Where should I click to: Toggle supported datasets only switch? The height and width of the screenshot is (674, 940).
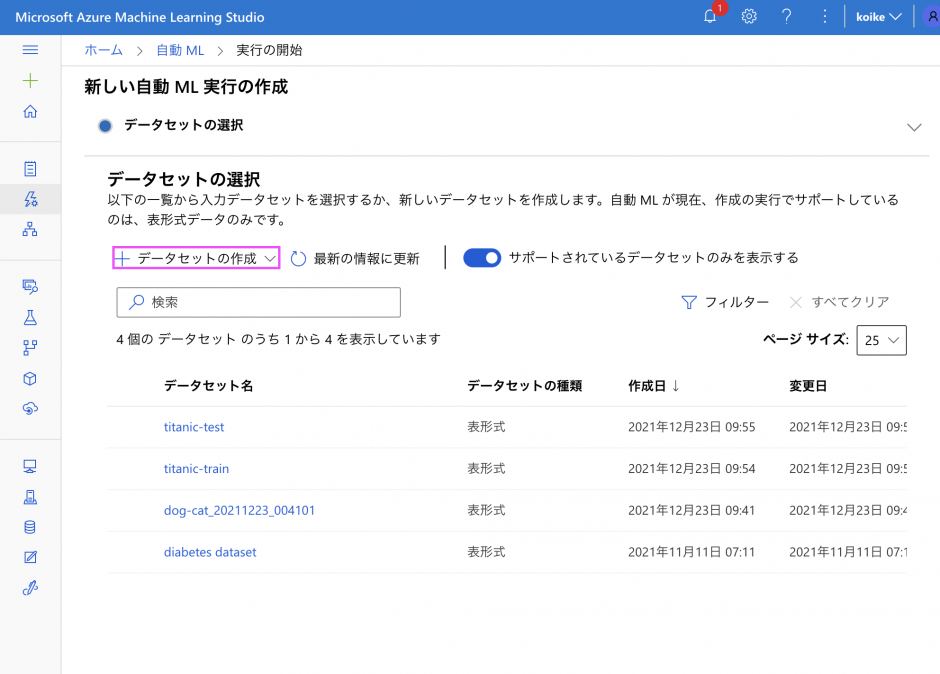pyautogui.click(x=482, y=258)
